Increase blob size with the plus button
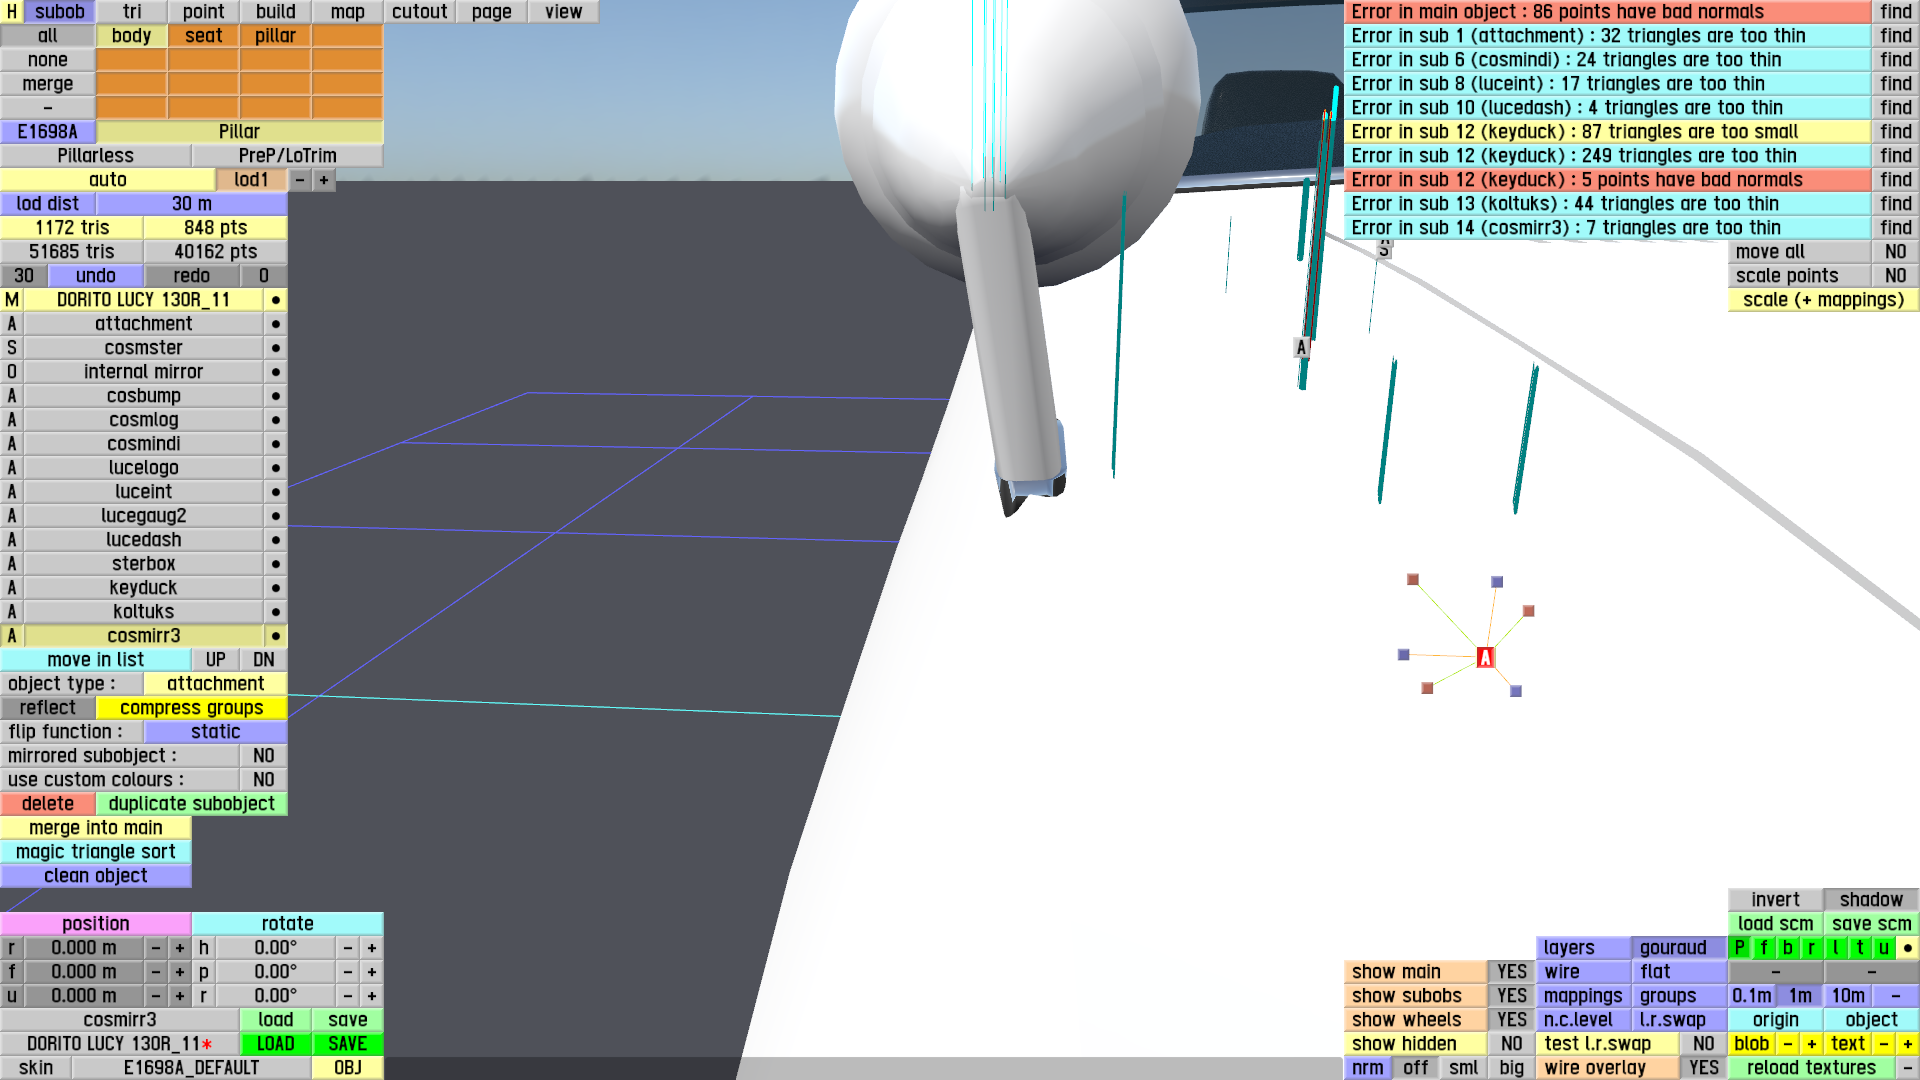The image size is (1920, 1080). pos(1811,1044)
